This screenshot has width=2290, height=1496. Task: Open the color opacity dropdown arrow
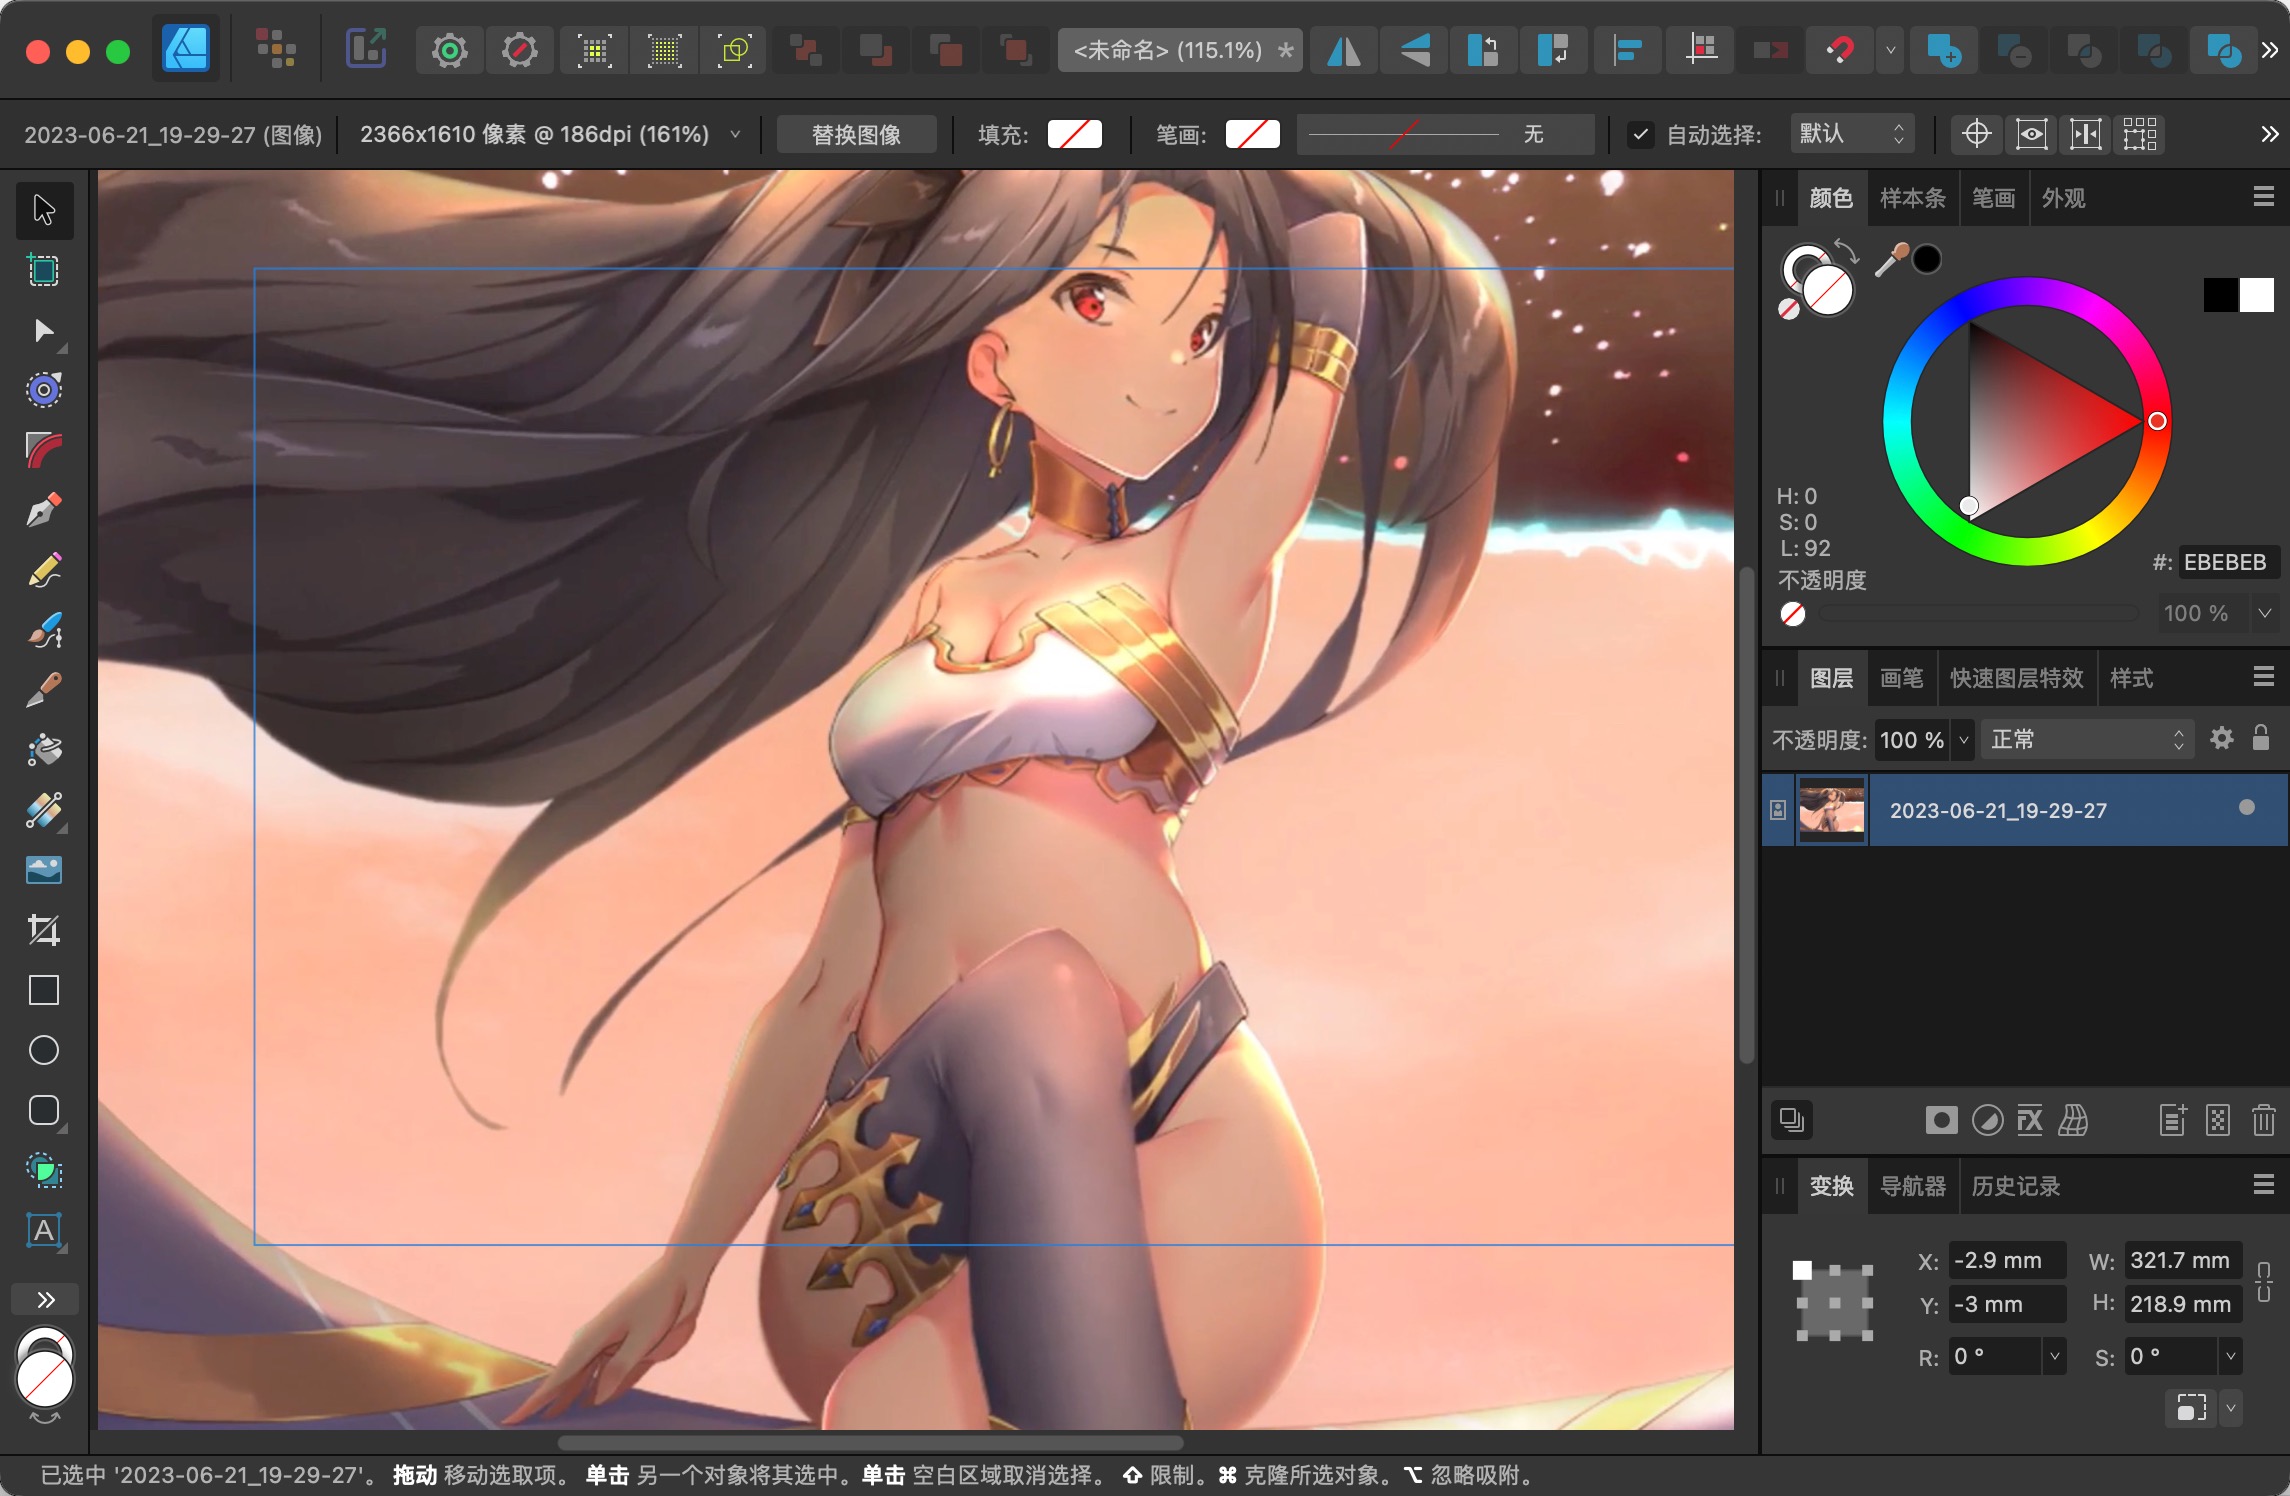click(2265, 613)
